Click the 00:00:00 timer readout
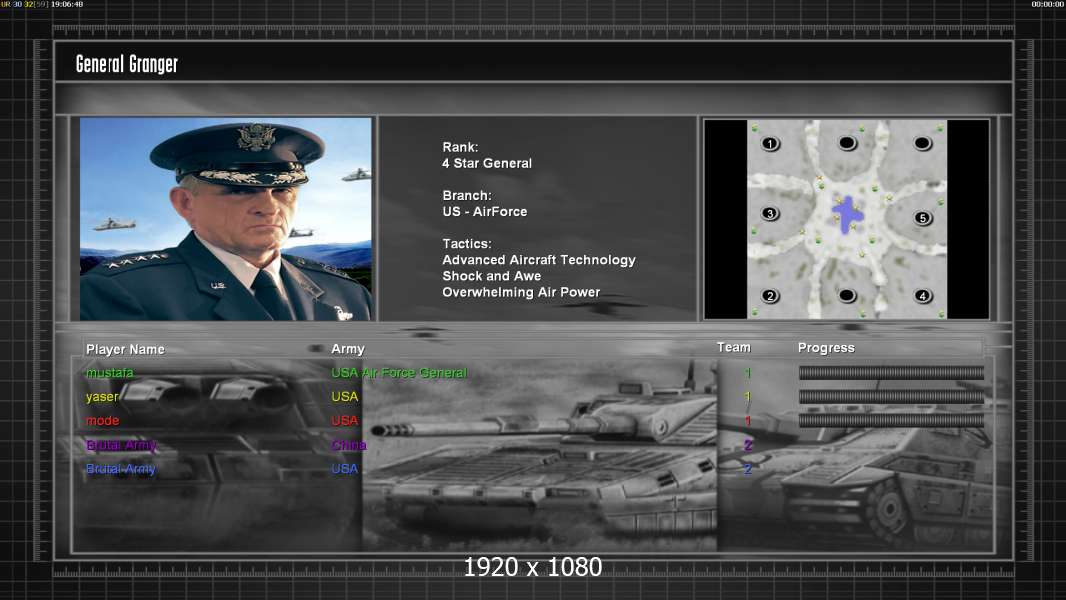Screen dimensions: 1066x600 [x=1048, y=4]
